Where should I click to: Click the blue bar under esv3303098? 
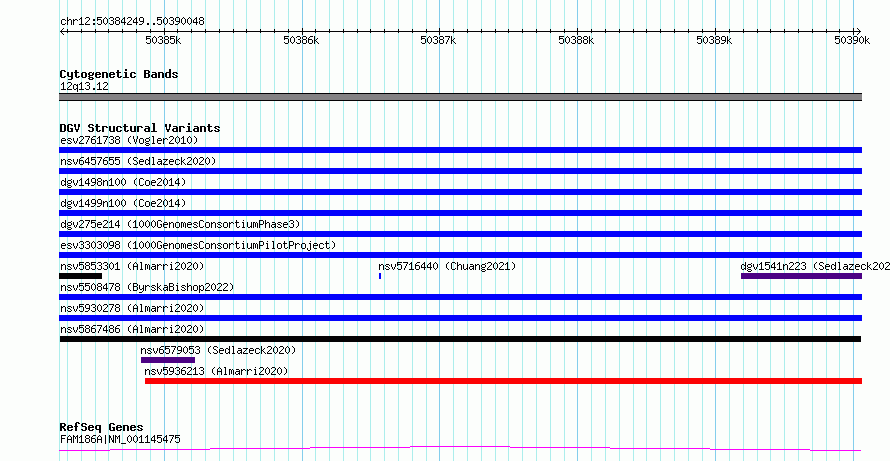pos(460,255)
